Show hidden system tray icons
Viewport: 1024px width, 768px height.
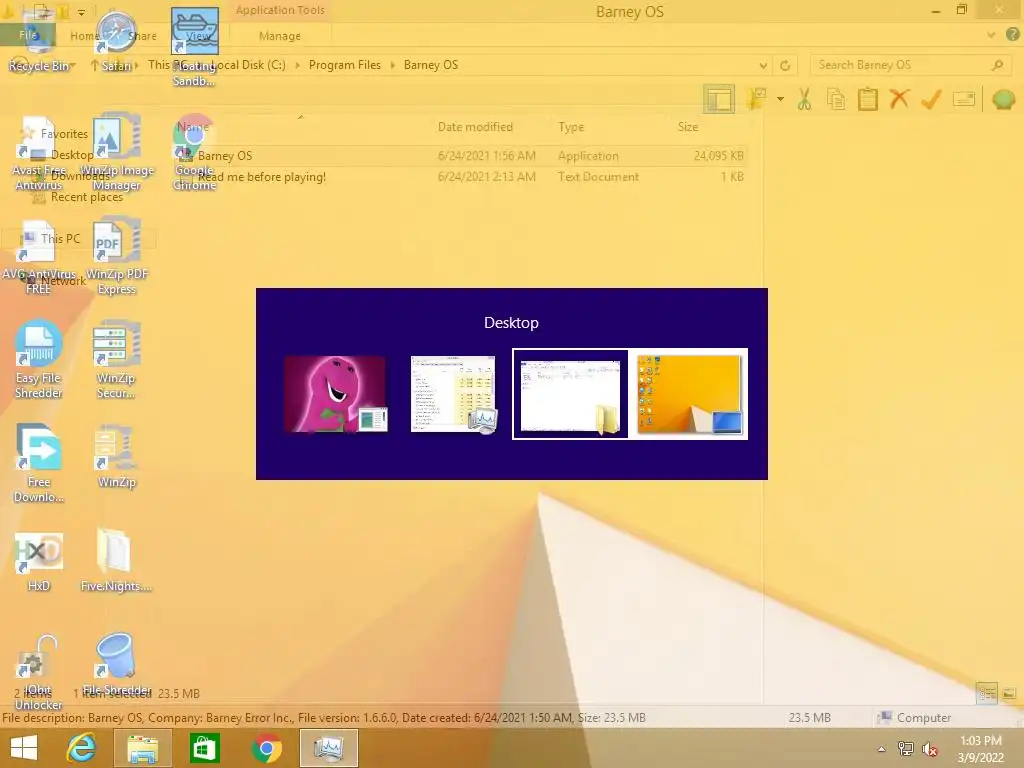point(882,749)
